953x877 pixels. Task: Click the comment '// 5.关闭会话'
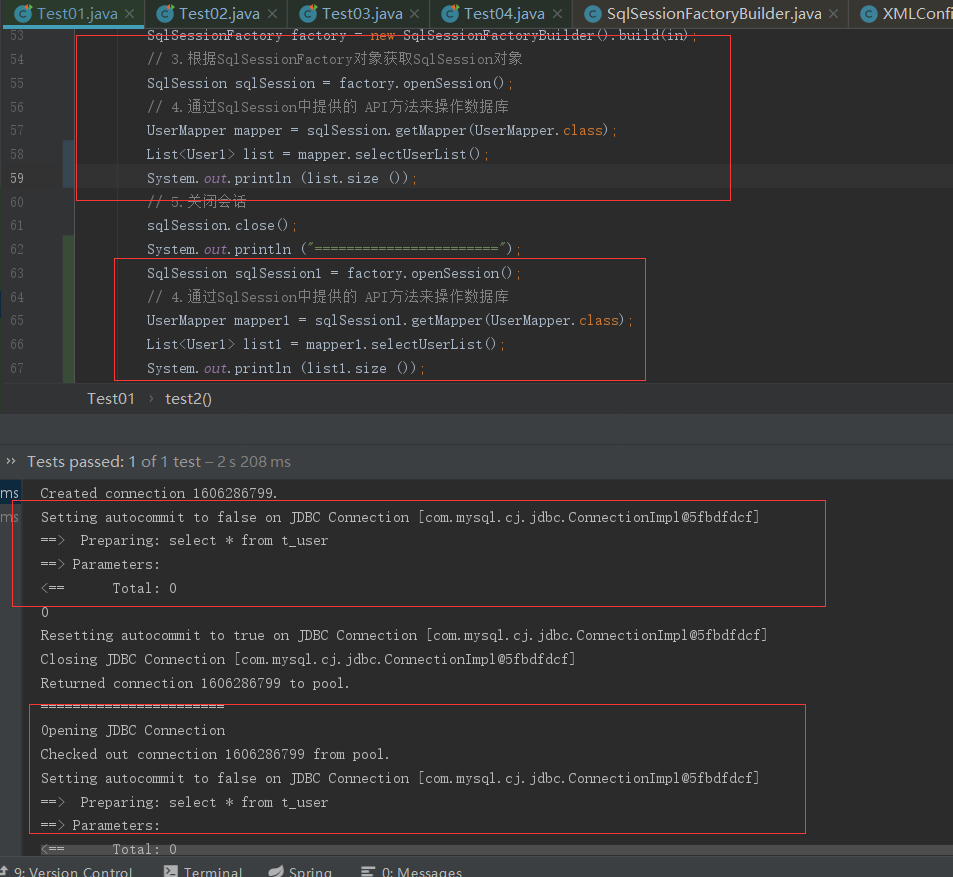[x=196, y=202]
